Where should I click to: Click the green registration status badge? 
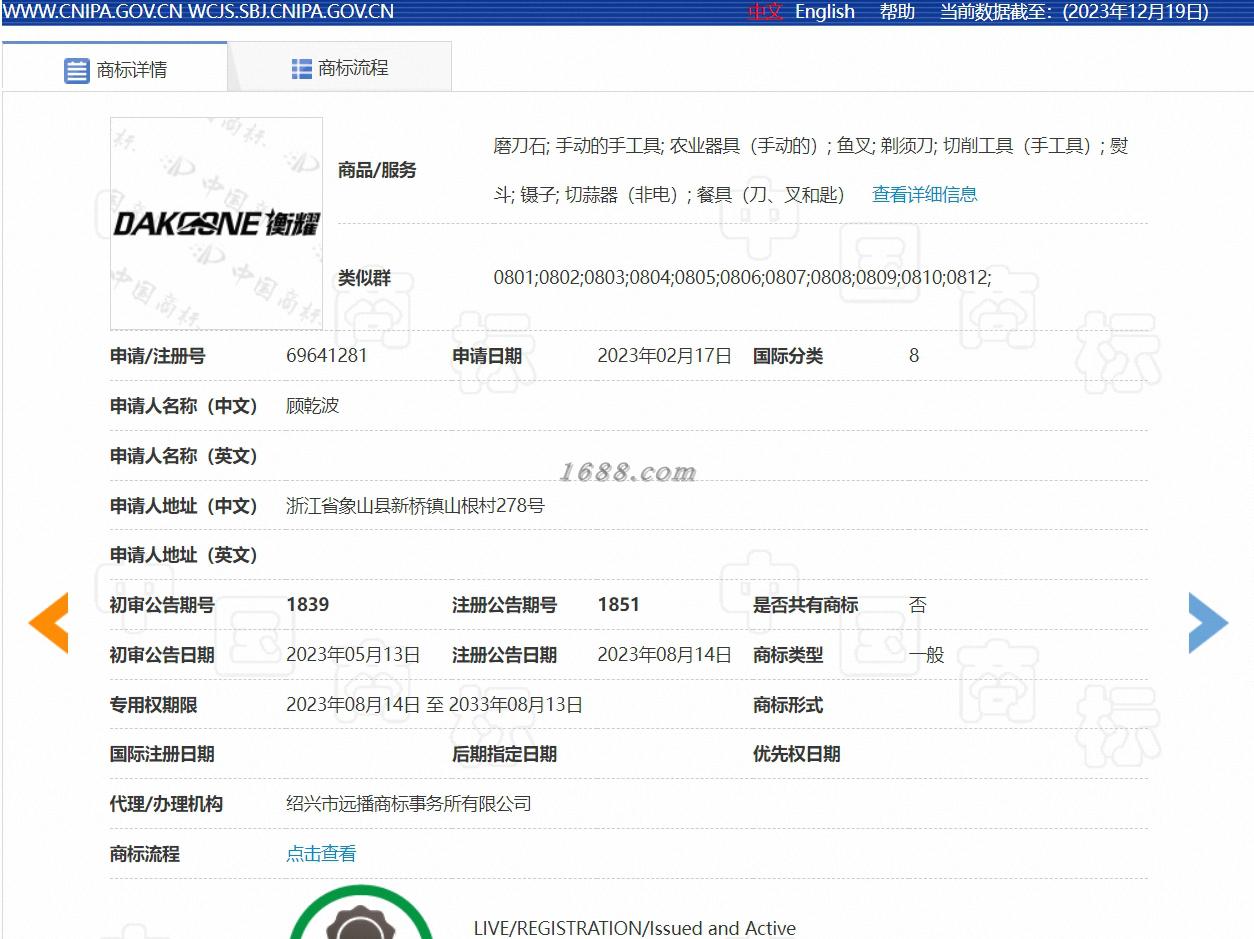pos(361,912)
